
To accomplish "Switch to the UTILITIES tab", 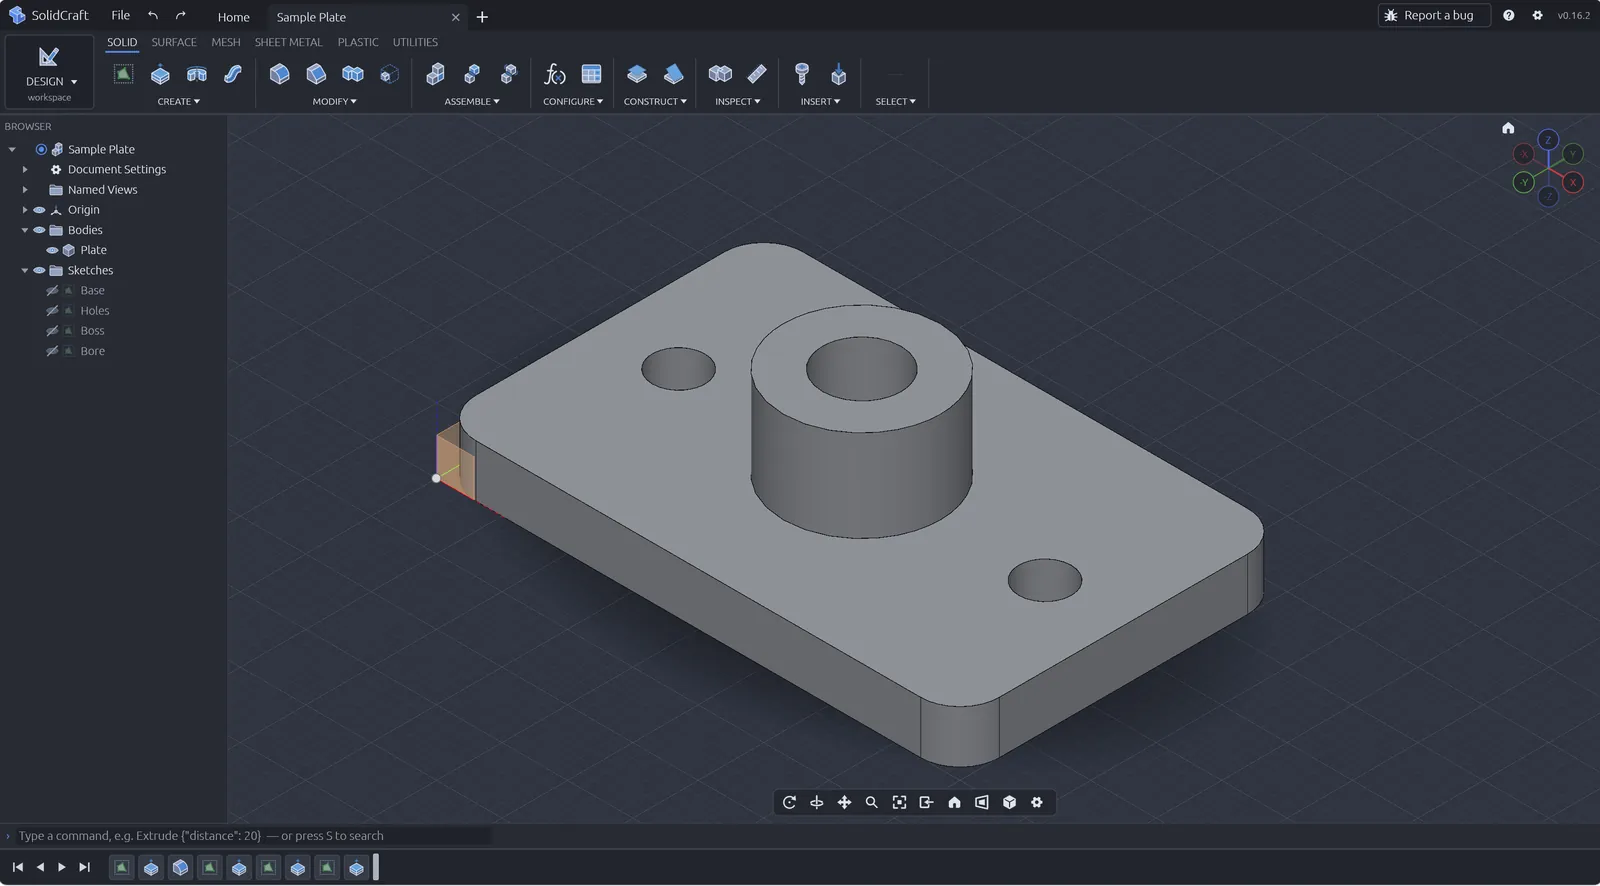I will (x=415, y=42).
